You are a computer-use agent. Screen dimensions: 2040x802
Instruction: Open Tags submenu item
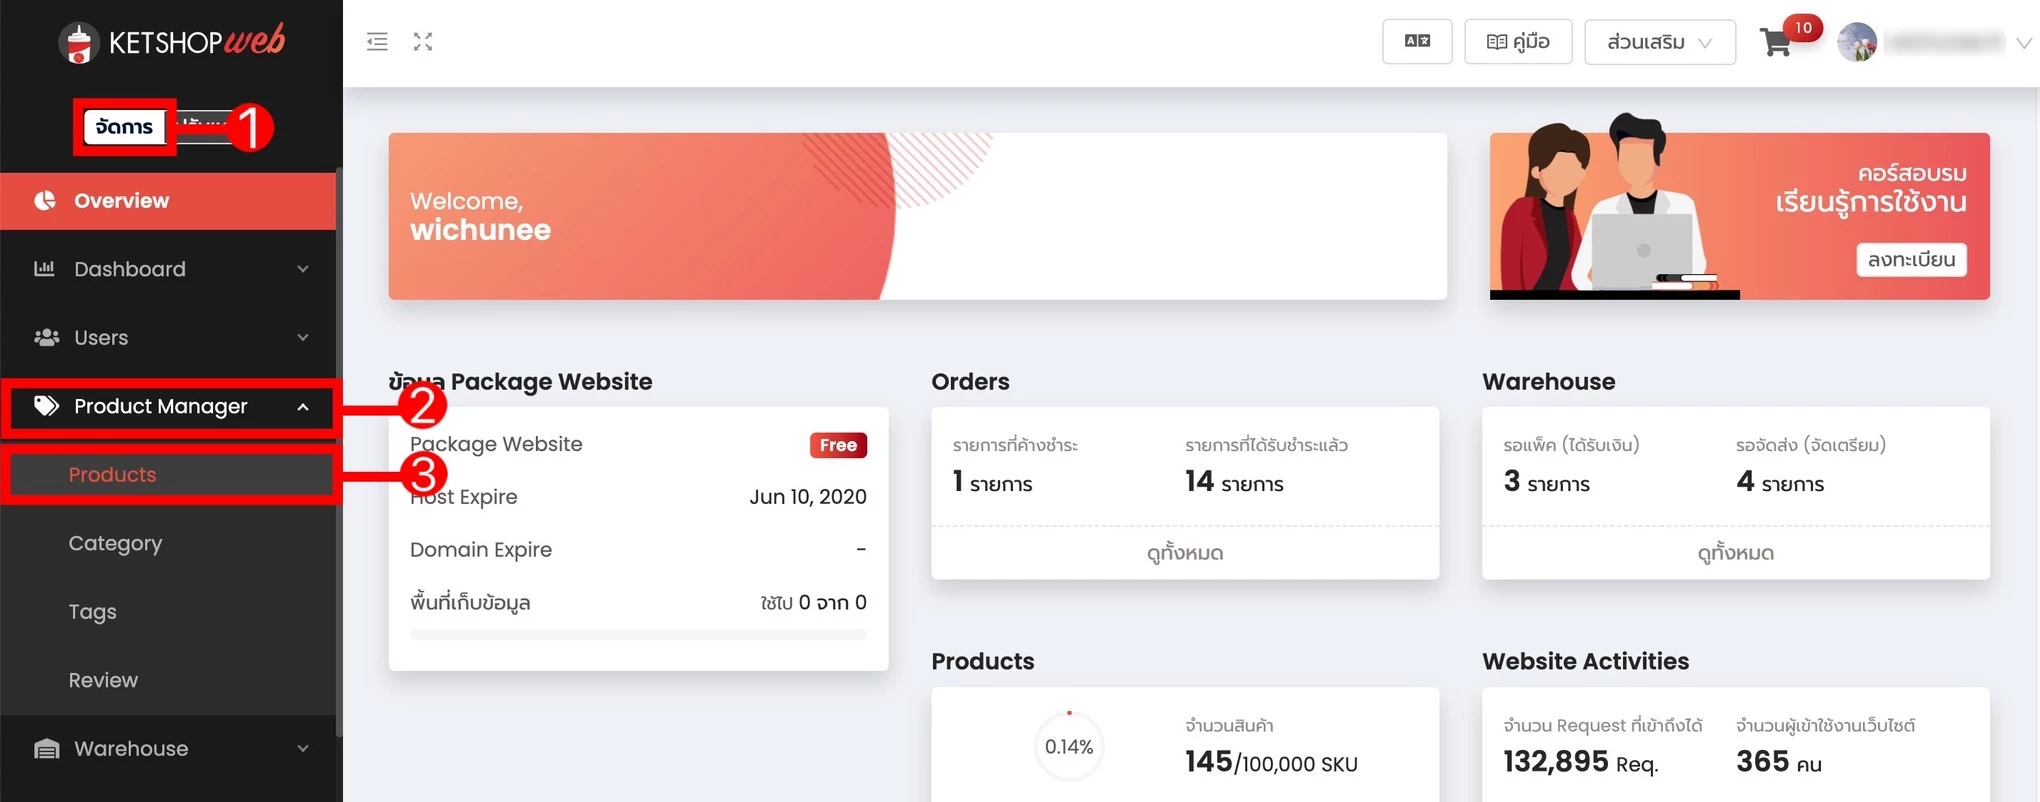pos(168,611)
